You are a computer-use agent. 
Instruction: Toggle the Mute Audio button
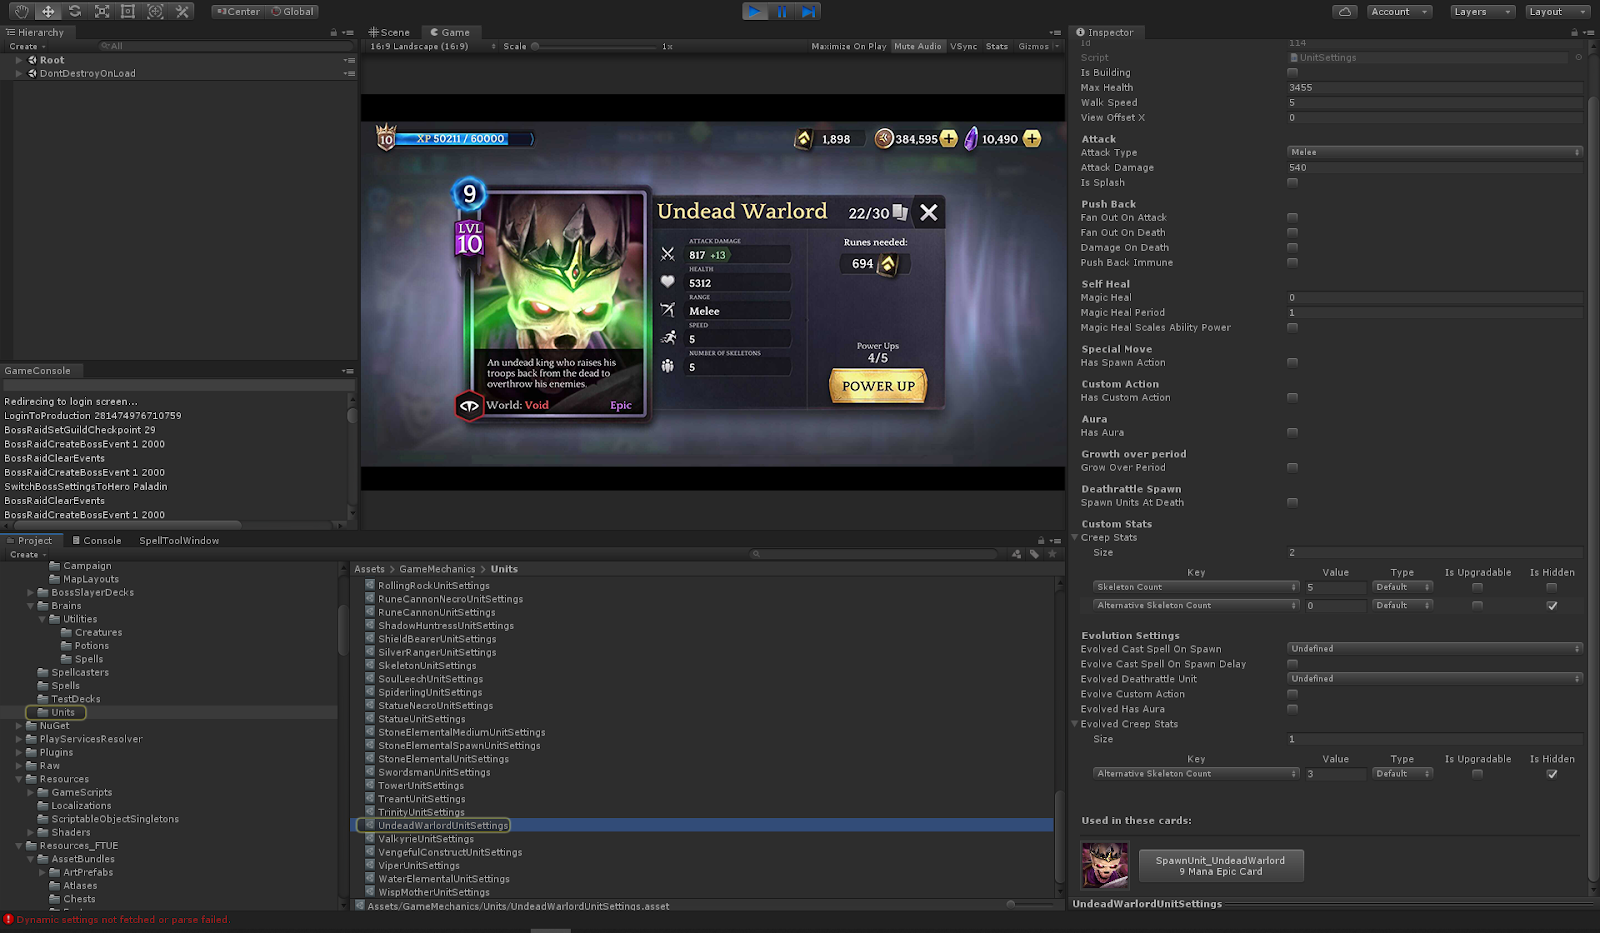pos(918,47)
